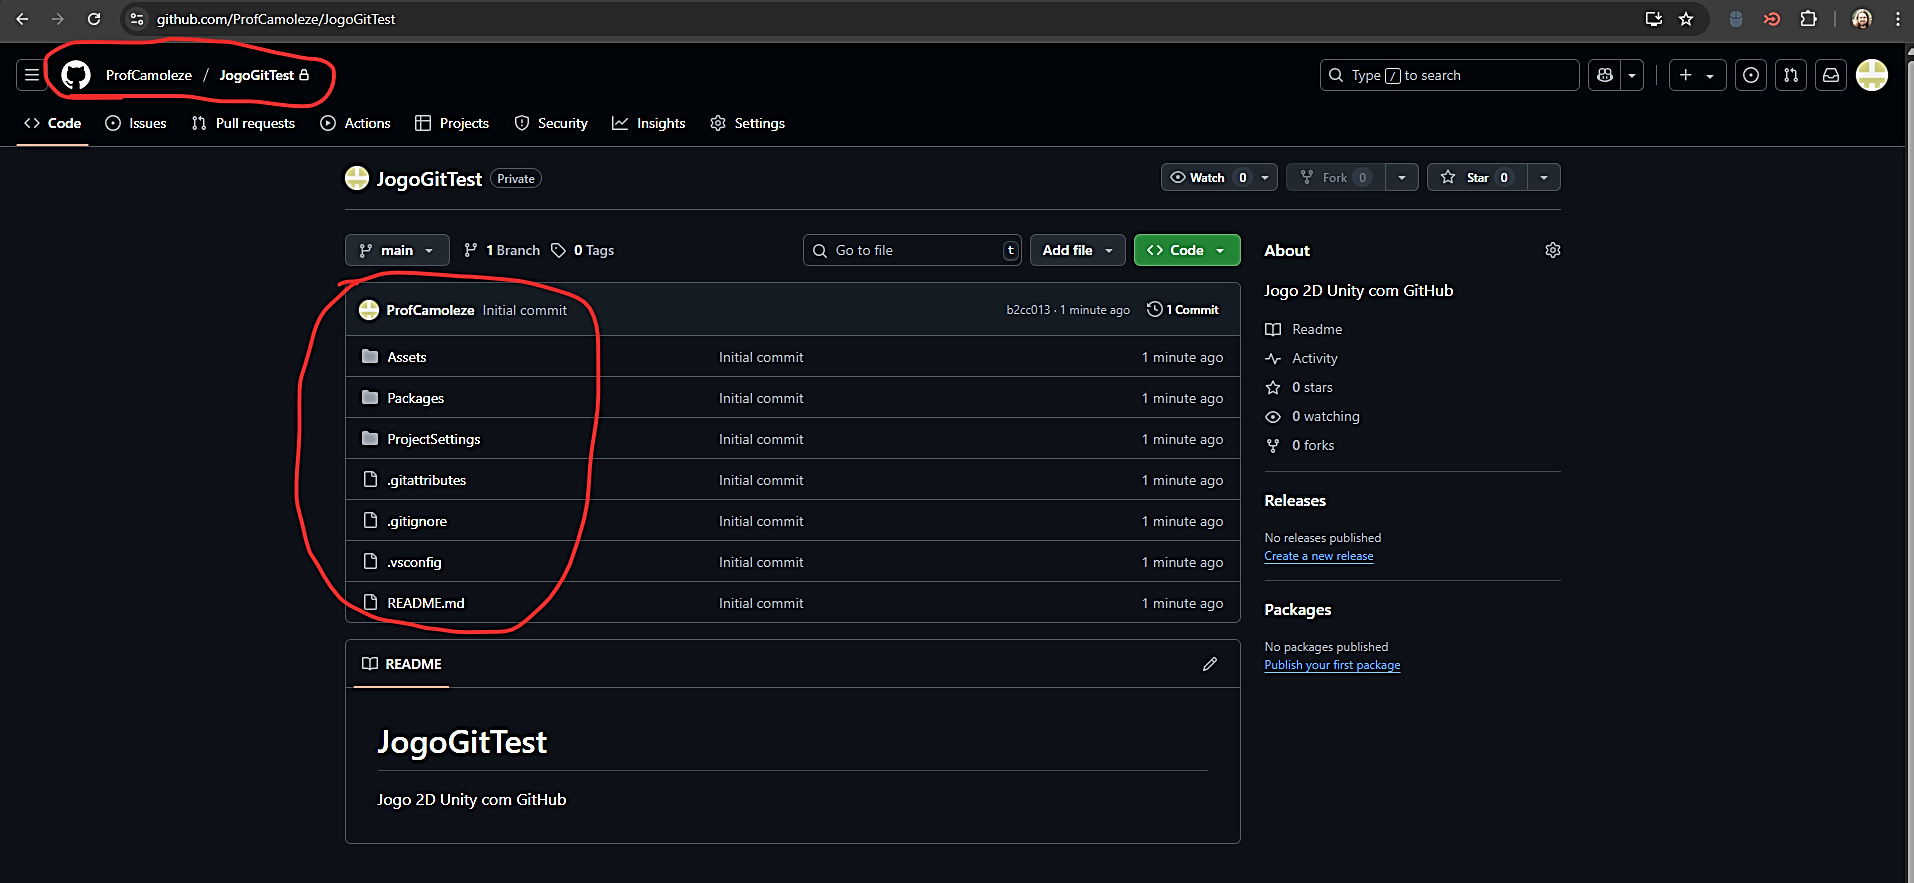Viewport: 1914px width, 883px height.
Task: Expand the green Code dropdown
Action: [x=1187, y=250]
